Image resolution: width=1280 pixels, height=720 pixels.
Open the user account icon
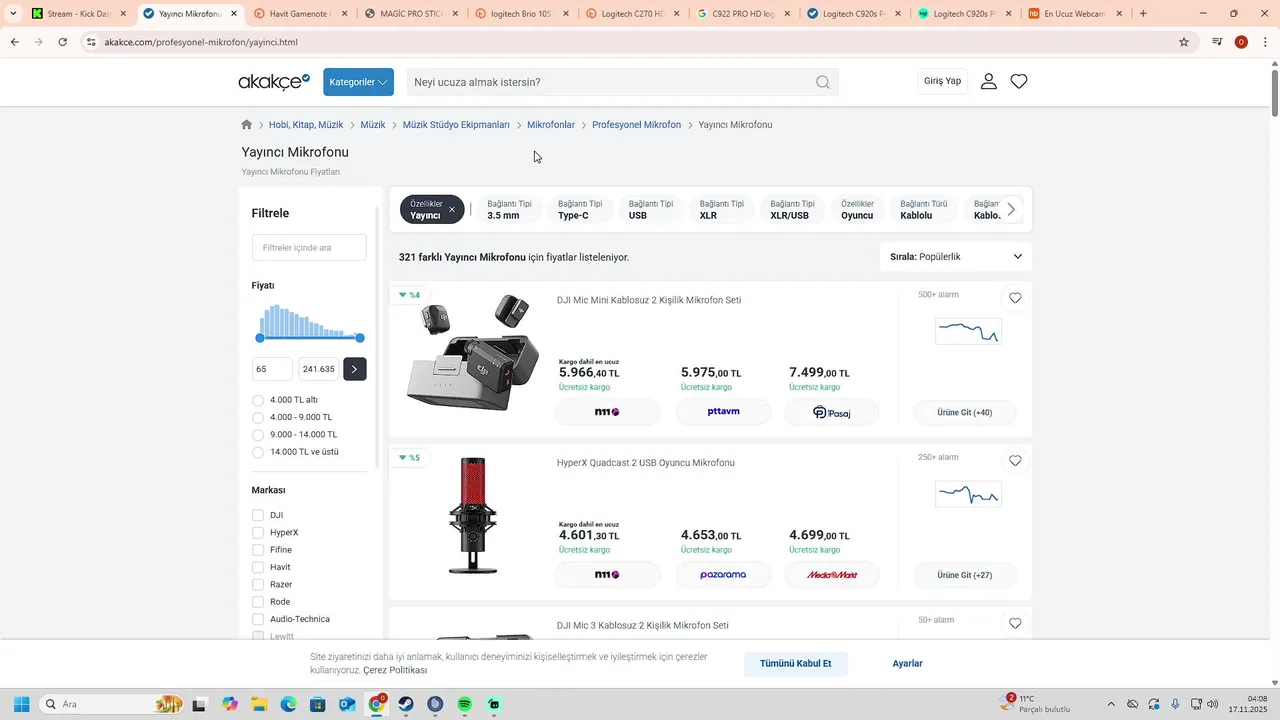(x=988, y=81)
